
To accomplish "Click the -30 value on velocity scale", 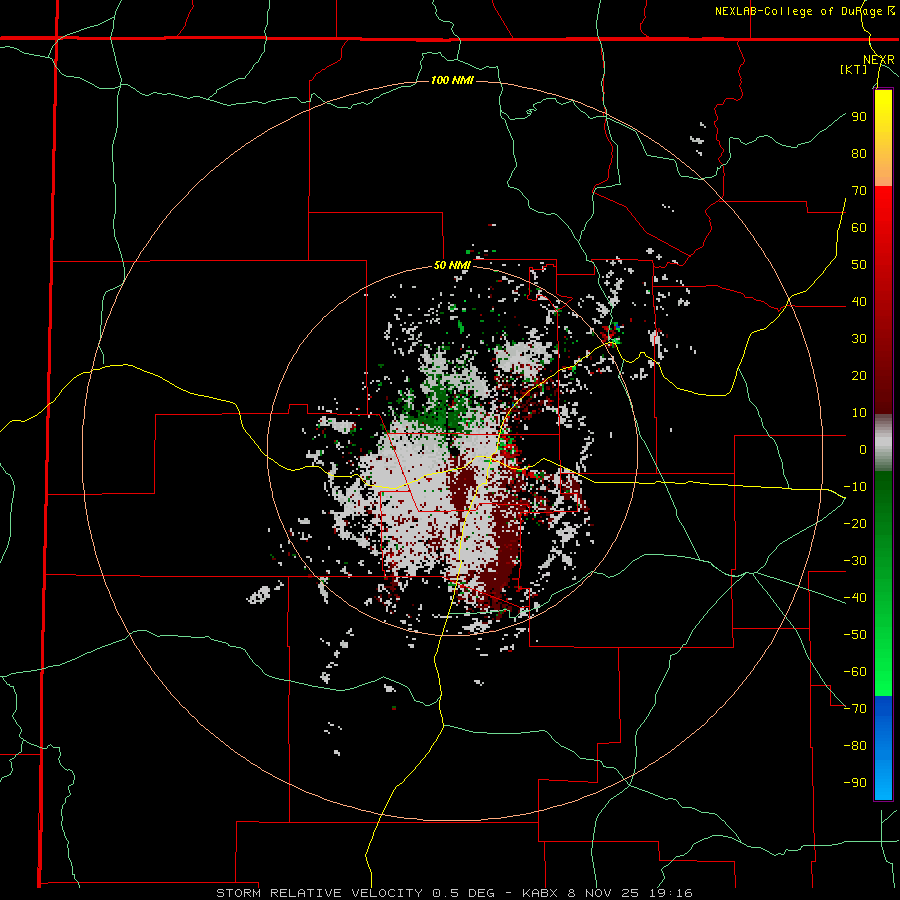I will click(855, 561).
